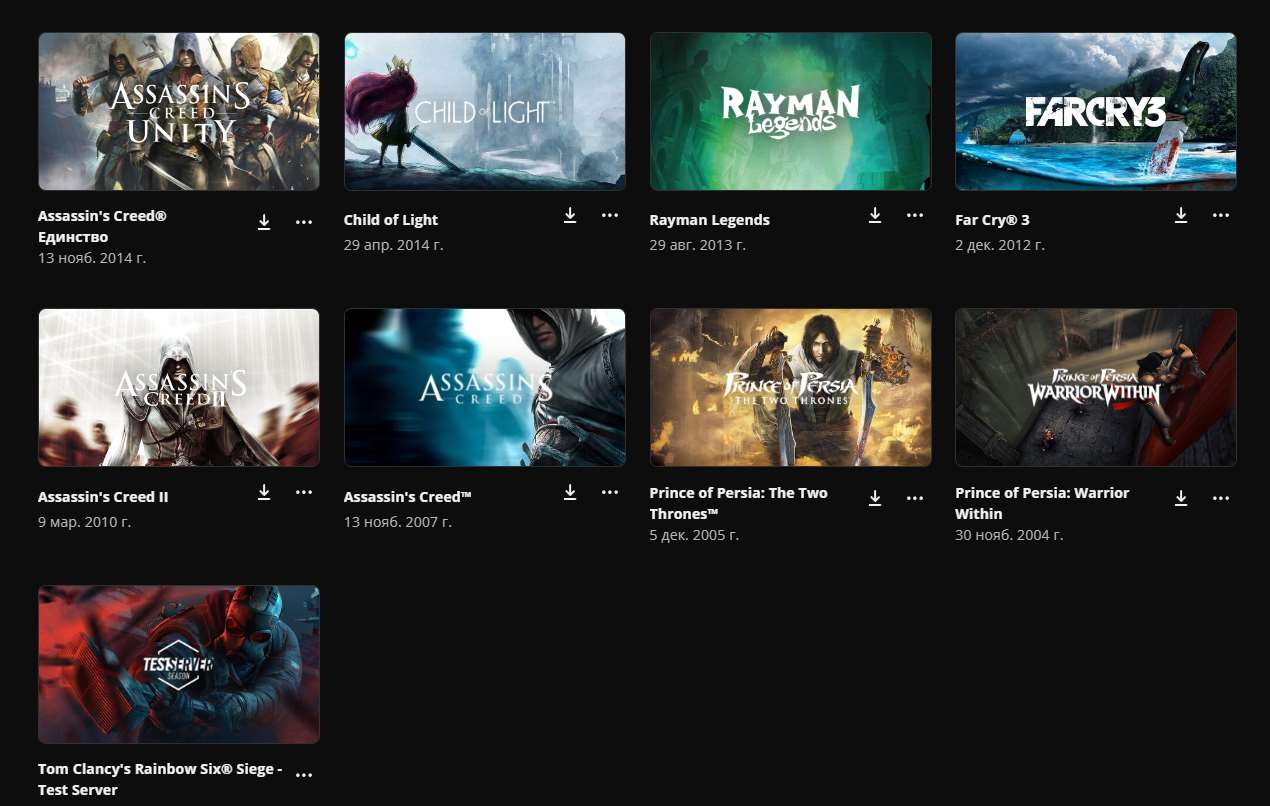The height and width of the screenshot is (806, 1270).
Task: Download Assassin's Creed® Единство
Action: coord(264,222)
